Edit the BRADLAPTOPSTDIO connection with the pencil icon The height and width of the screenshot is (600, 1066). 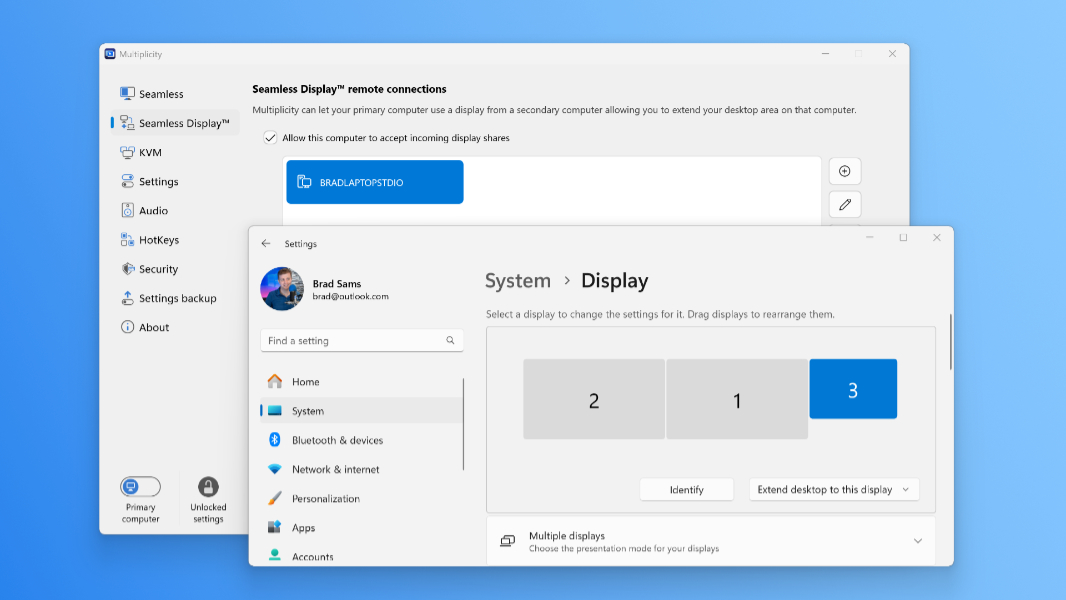pyautogui.click(x=845, y=204)
